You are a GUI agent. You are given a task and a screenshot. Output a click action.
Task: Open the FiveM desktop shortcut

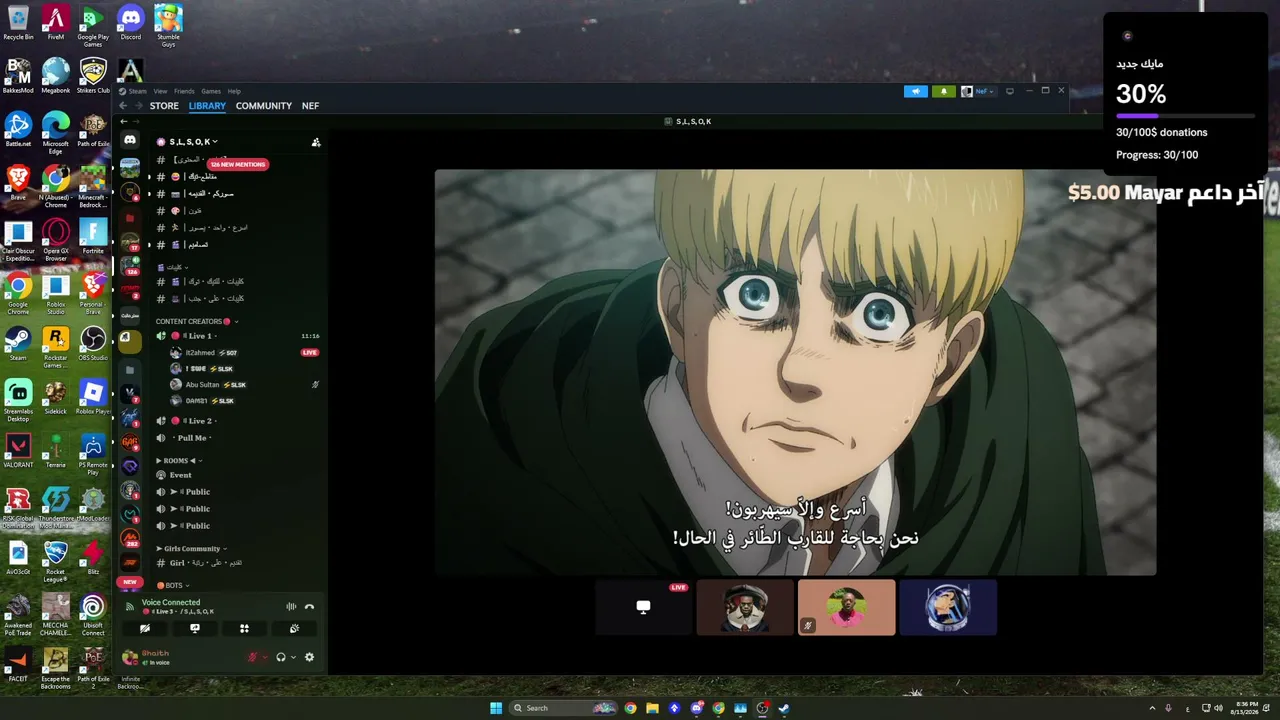(x=55, y=23)
